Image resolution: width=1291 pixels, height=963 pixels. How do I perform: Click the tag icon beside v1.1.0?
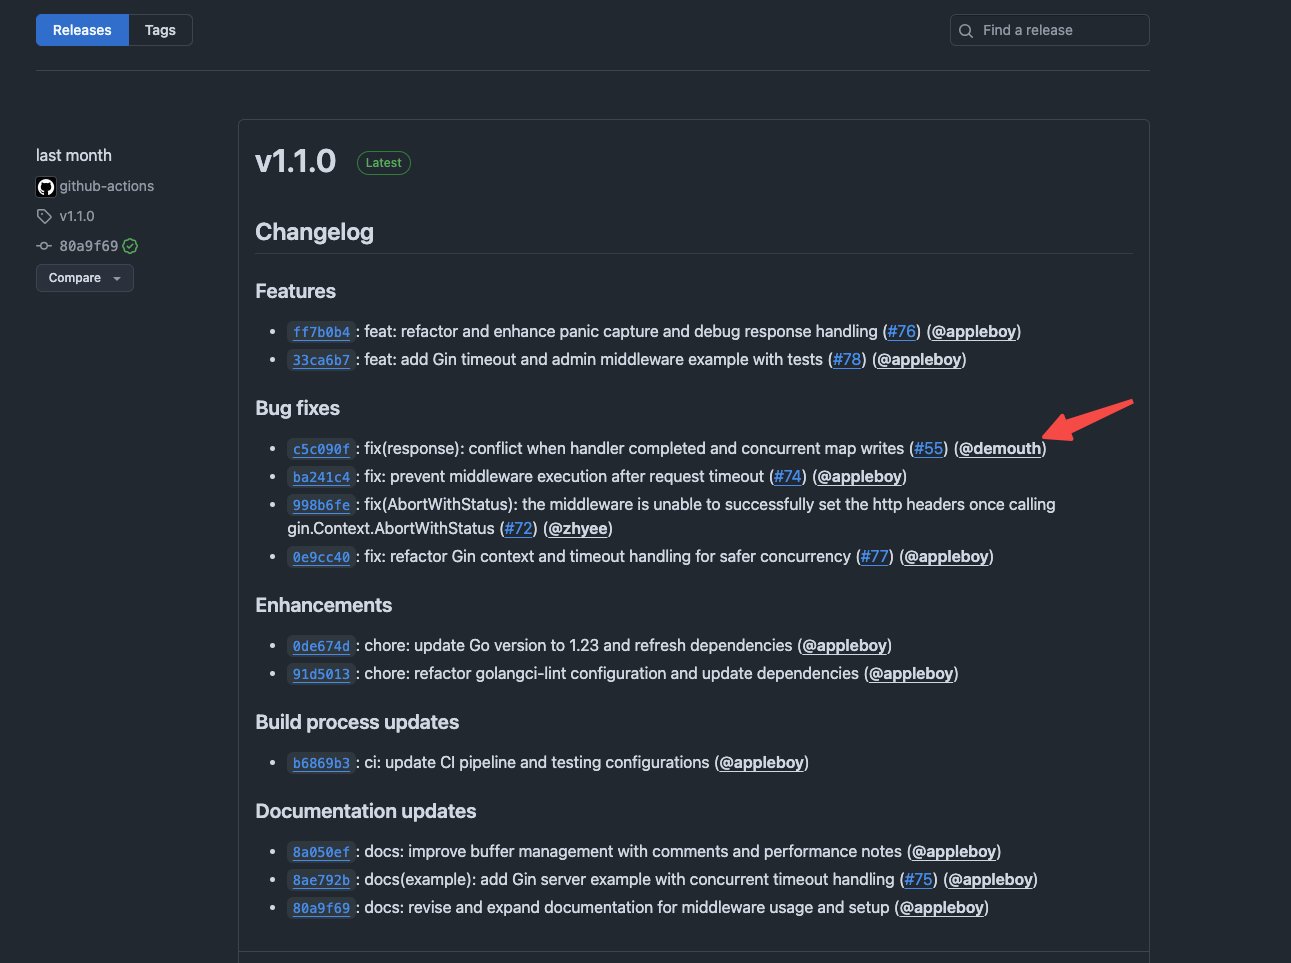pos(44,216)
